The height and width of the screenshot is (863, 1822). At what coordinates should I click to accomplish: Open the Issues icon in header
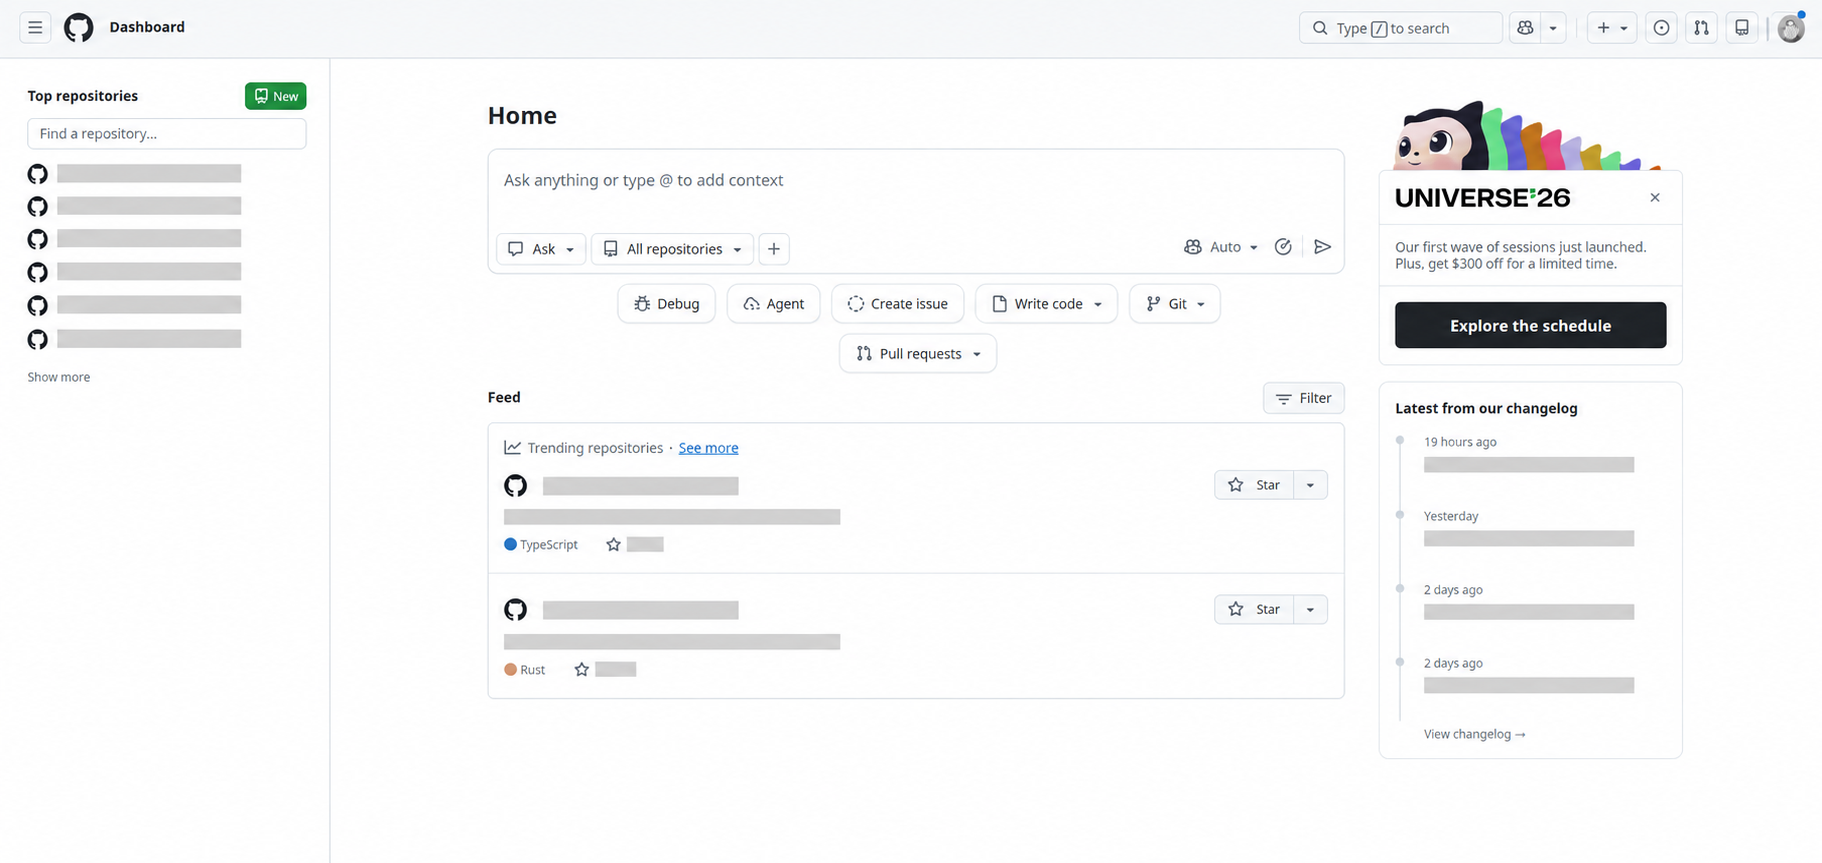(x=1661, y=28)
